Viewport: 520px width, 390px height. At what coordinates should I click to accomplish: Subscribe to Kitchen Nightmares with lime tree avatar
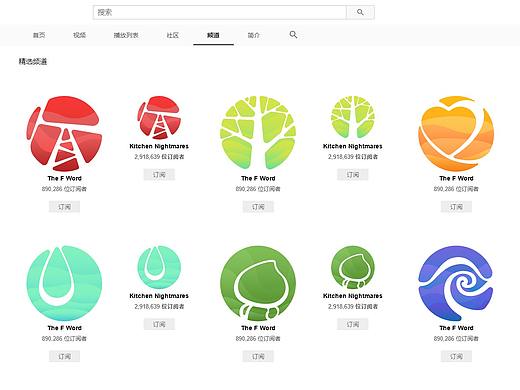353,174
